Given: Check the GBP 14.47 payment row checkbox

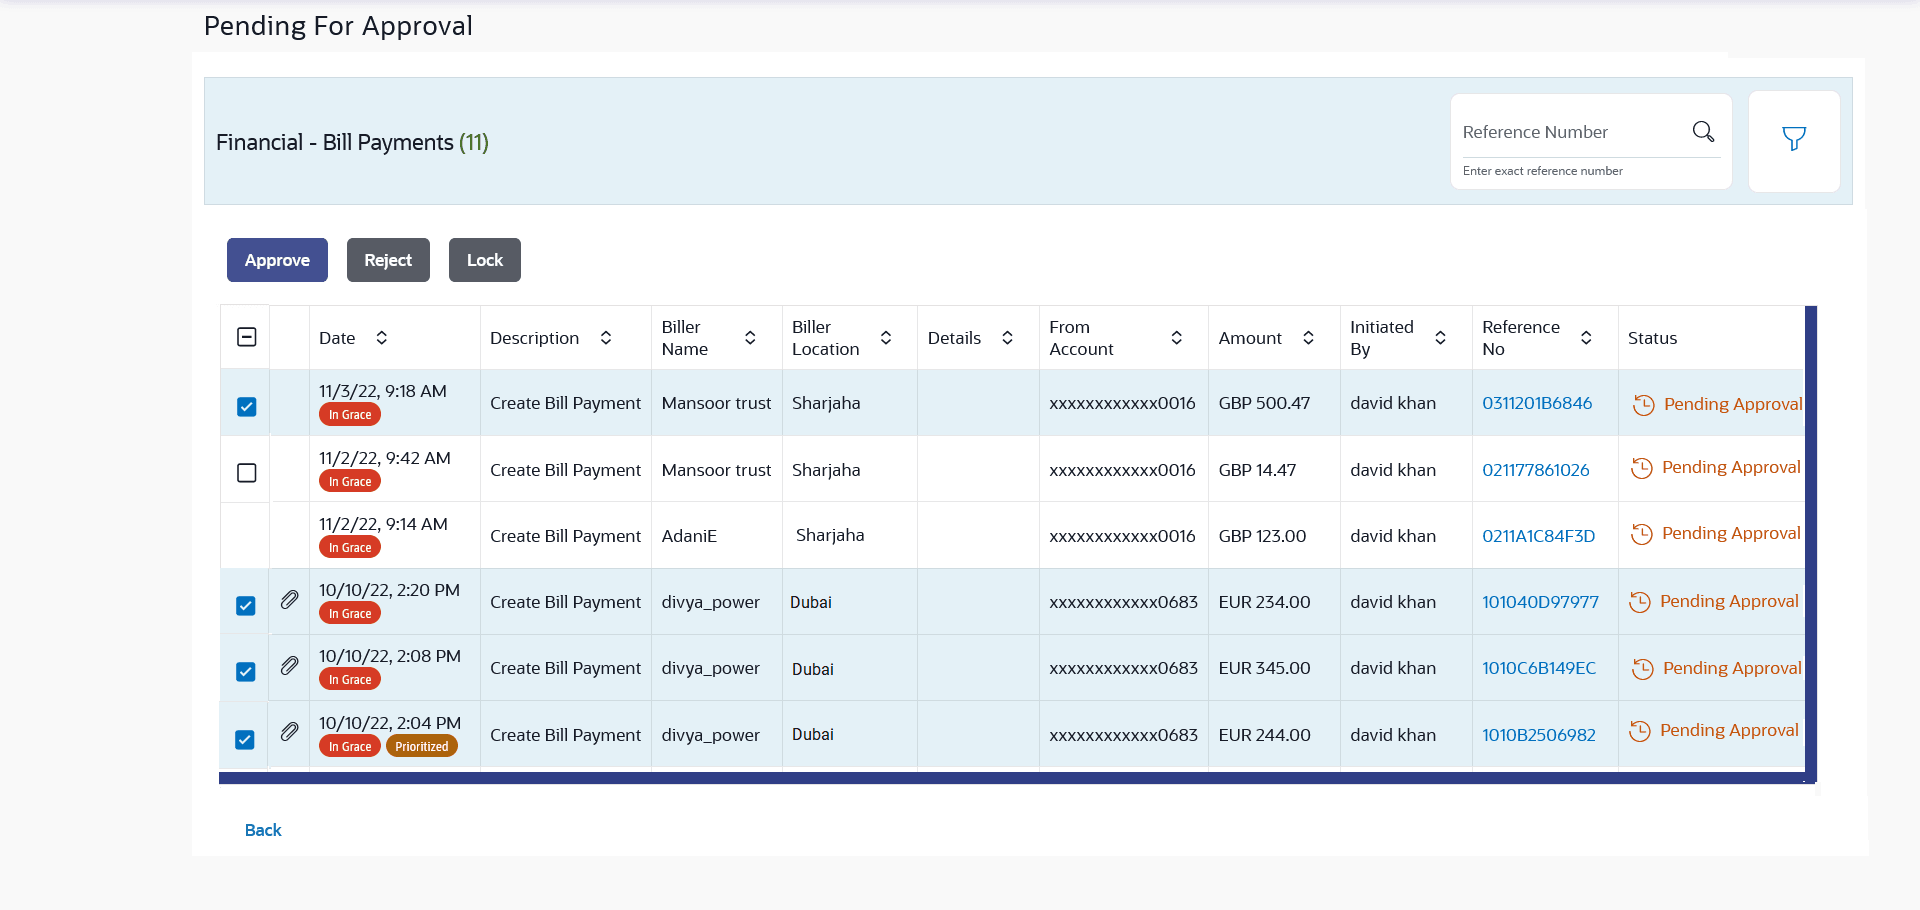Looking at the screenshot, I should pyautogui.click(x=247, y=473).
